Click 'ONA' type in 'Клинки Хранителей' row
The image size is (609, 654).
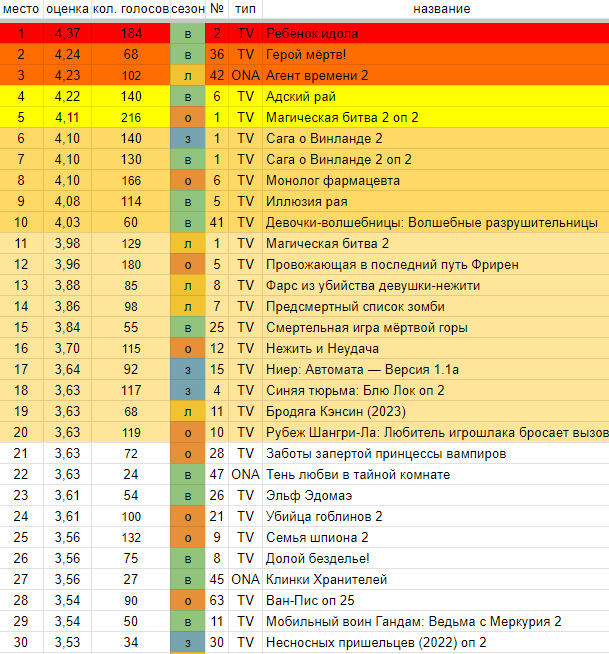245,579
